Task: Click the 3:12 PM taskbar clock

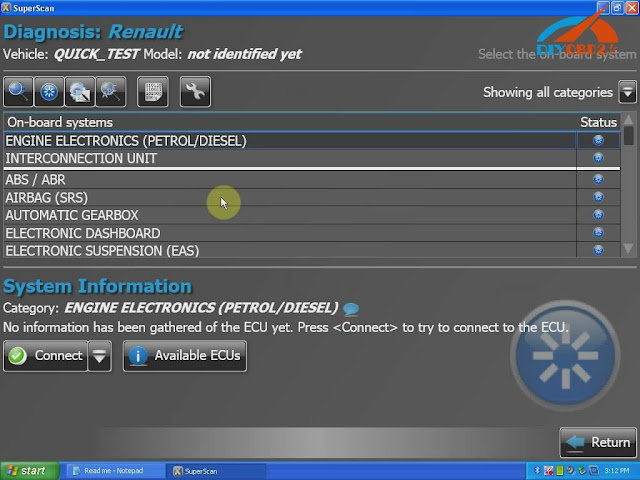Action: coord(617,471)
